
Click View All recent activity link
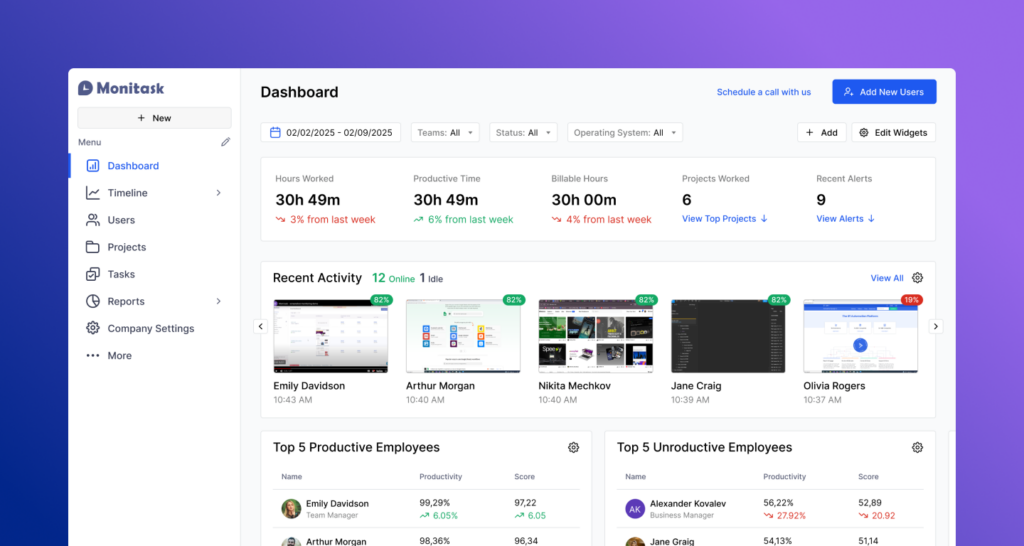pos(887,278)
